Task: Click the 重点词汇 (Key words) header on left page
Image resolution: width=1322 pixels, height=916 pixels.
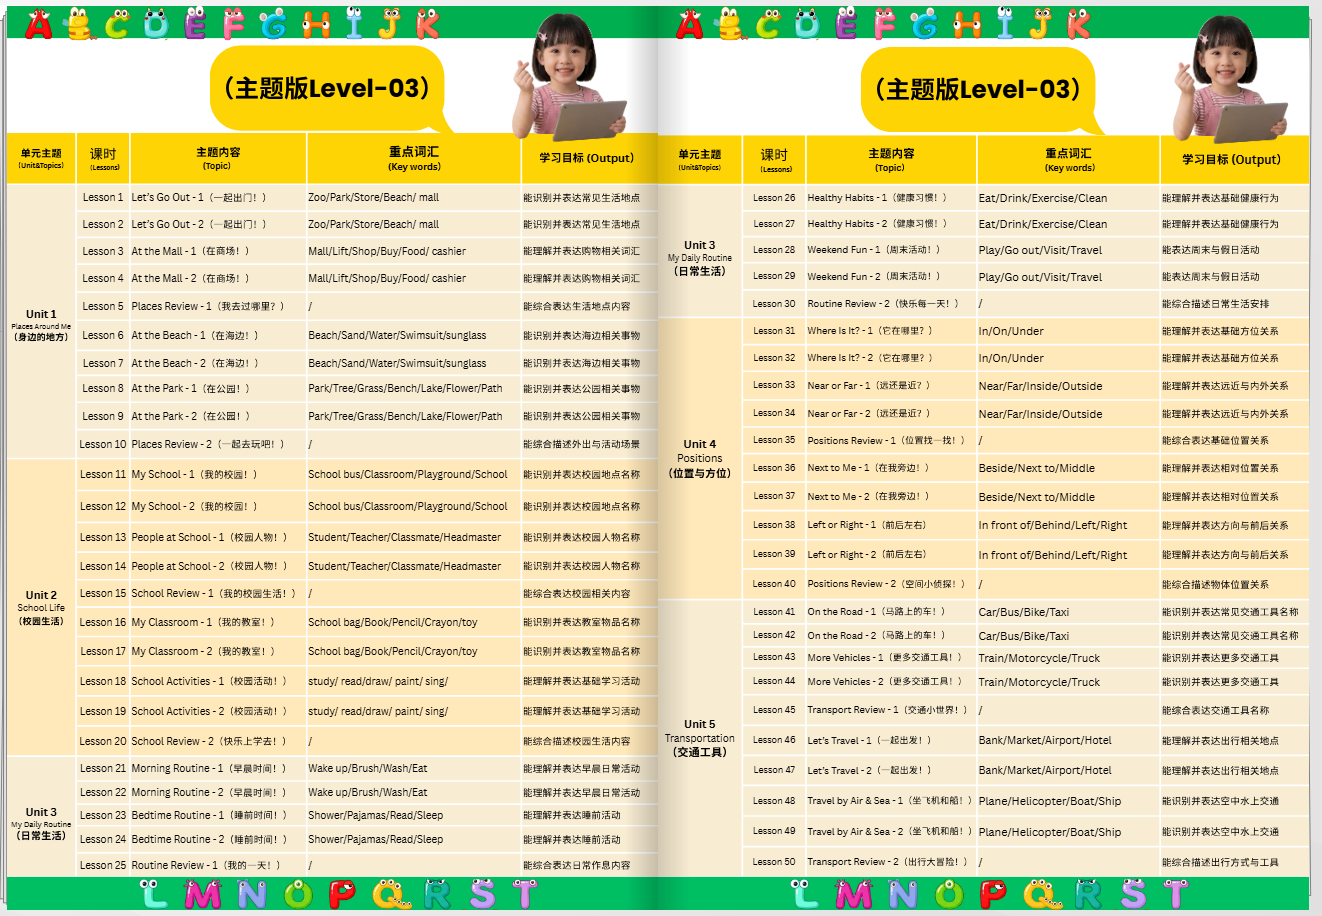Action: coord(414,159)
